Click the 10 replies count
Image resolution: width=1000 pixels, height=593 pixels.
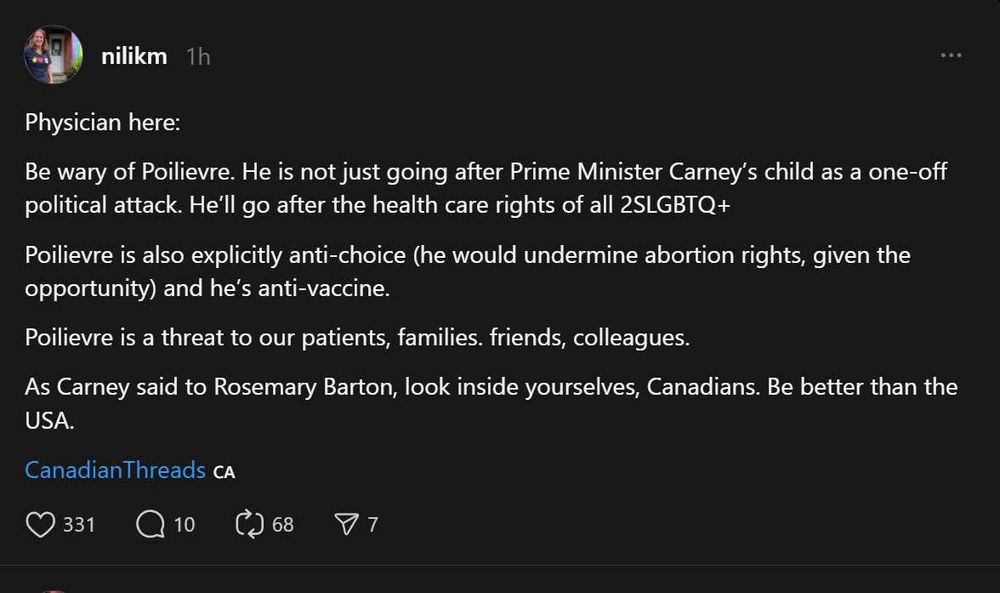(184, 524)
